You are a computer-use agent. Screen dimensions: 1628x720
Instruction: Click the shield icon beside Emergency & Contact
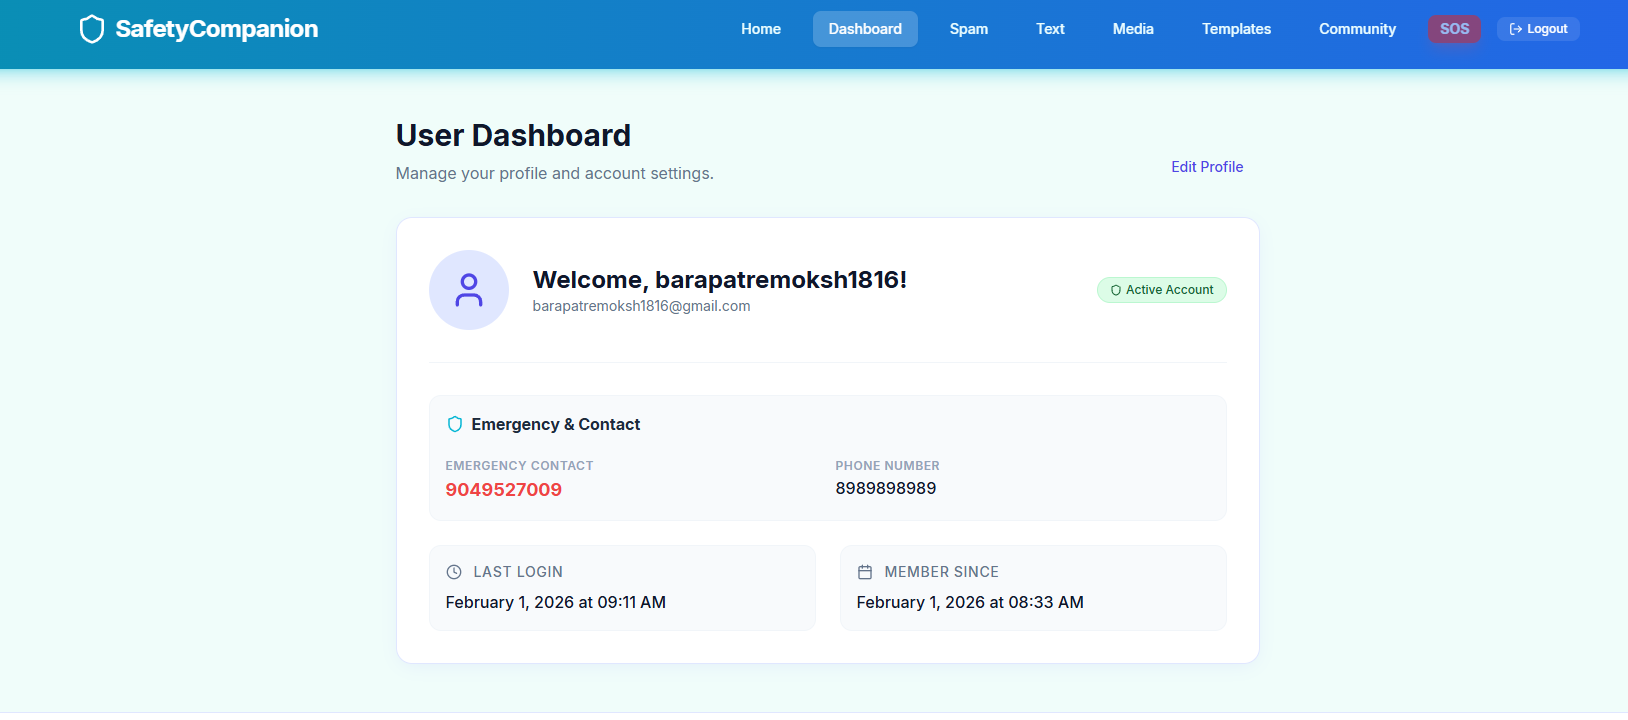[455, 424]
